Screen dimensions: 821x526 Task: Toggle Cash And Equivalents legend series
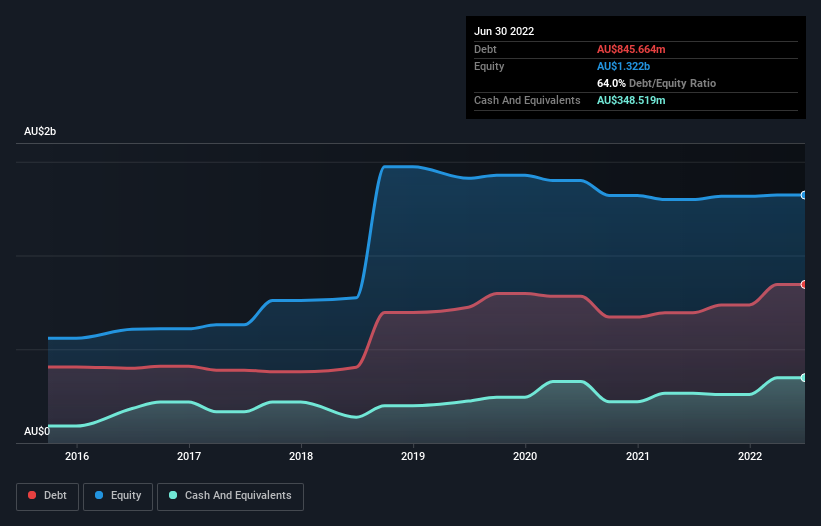pyautogui.click(x=230, y=495)
